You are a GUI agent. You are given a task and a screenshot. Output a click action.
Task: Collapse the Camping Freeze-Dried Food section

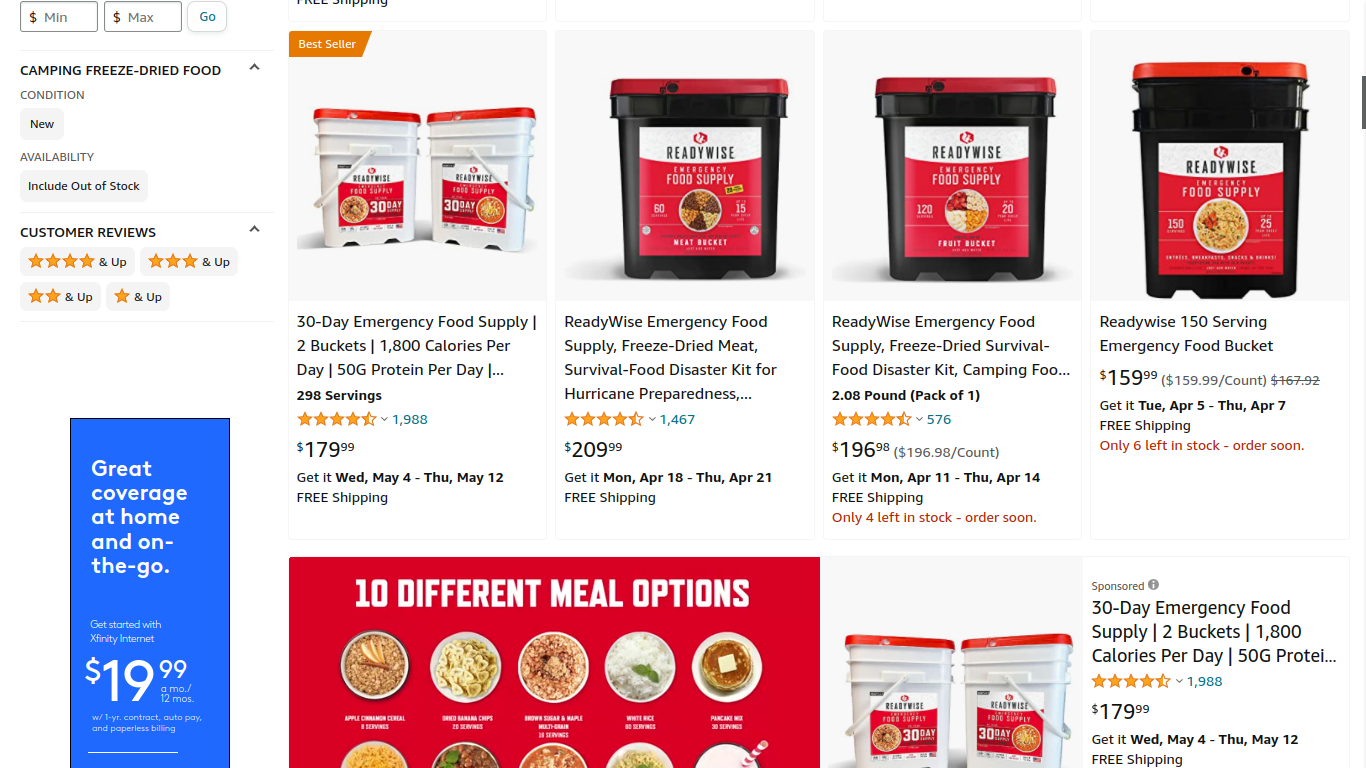click(254, 68)
